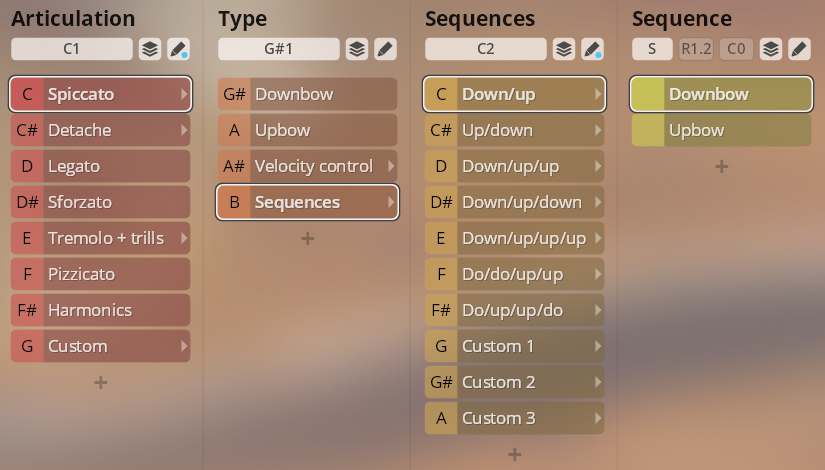Click the layers icon in the Type column
This screenshot has width=825, height=470.
pyautogui.click(x=357, y=49)
